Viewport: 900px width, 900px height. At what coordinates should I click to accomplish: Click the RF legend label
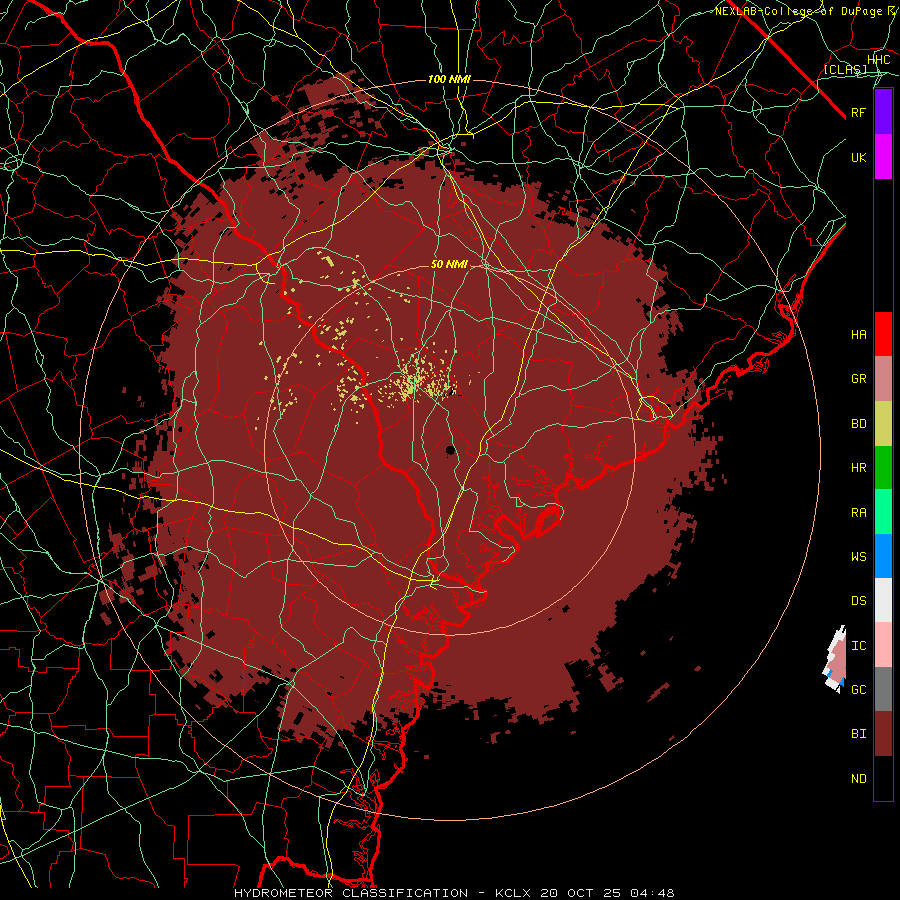858,112
